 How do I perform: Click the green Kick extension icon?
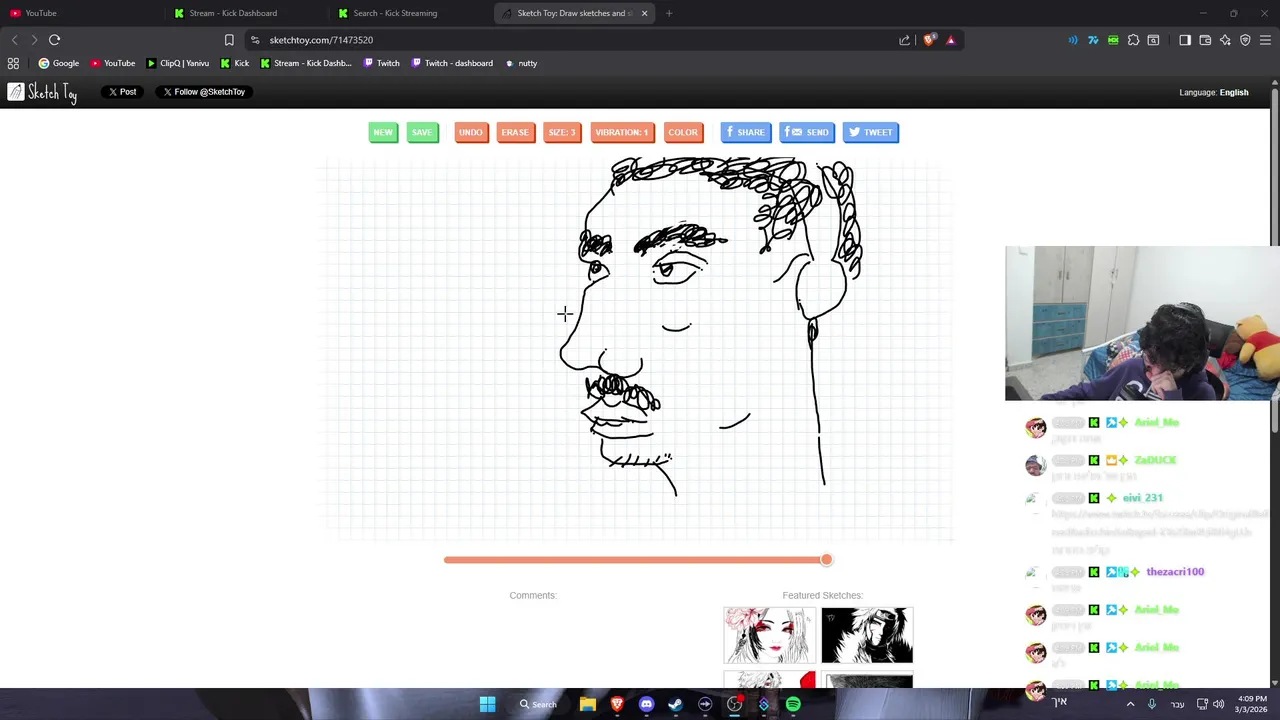point(1113,40)
